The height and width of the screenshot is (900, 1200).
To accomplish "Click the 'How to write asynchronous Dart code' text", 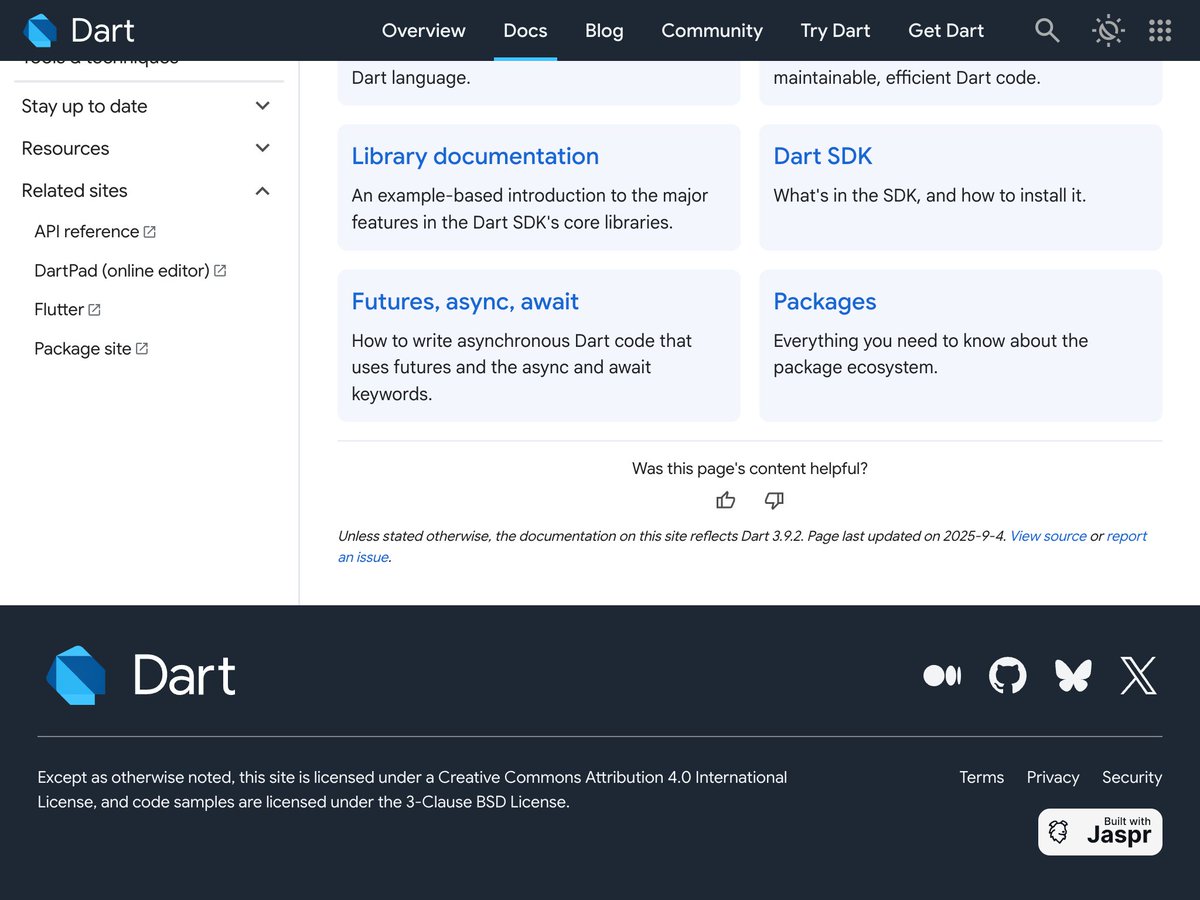I will click(x=522, y=367).
